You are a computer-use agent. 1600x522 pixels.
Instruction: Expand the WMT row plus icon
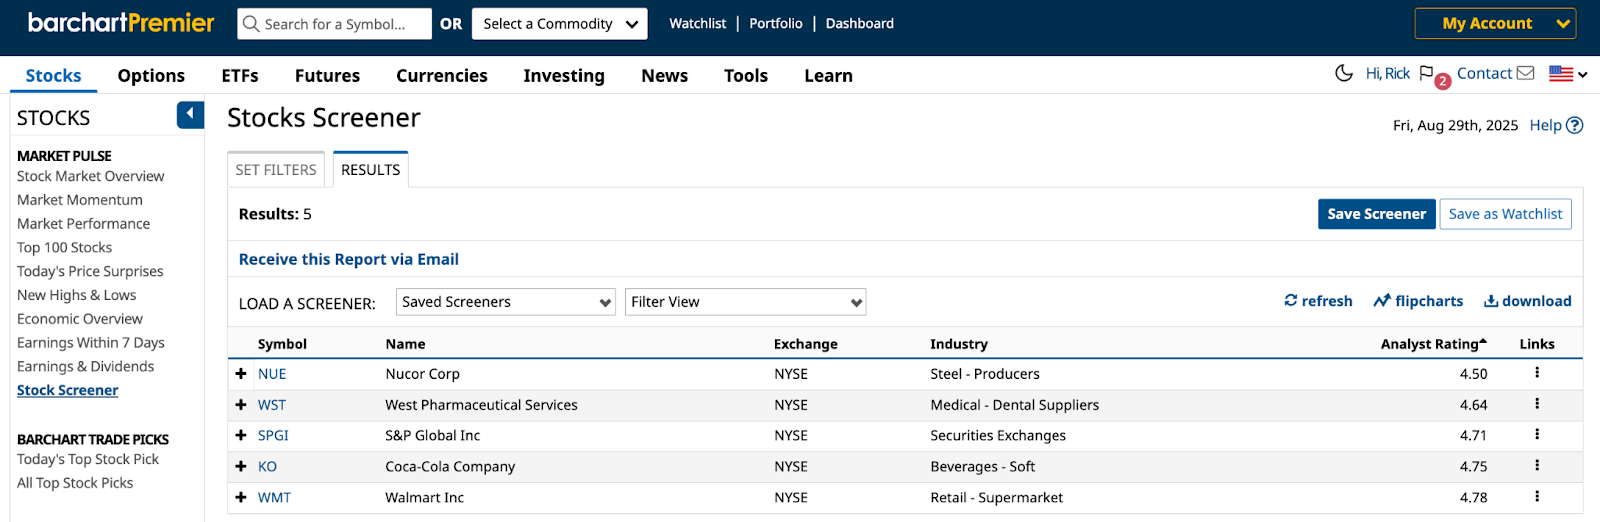(241, 497)
